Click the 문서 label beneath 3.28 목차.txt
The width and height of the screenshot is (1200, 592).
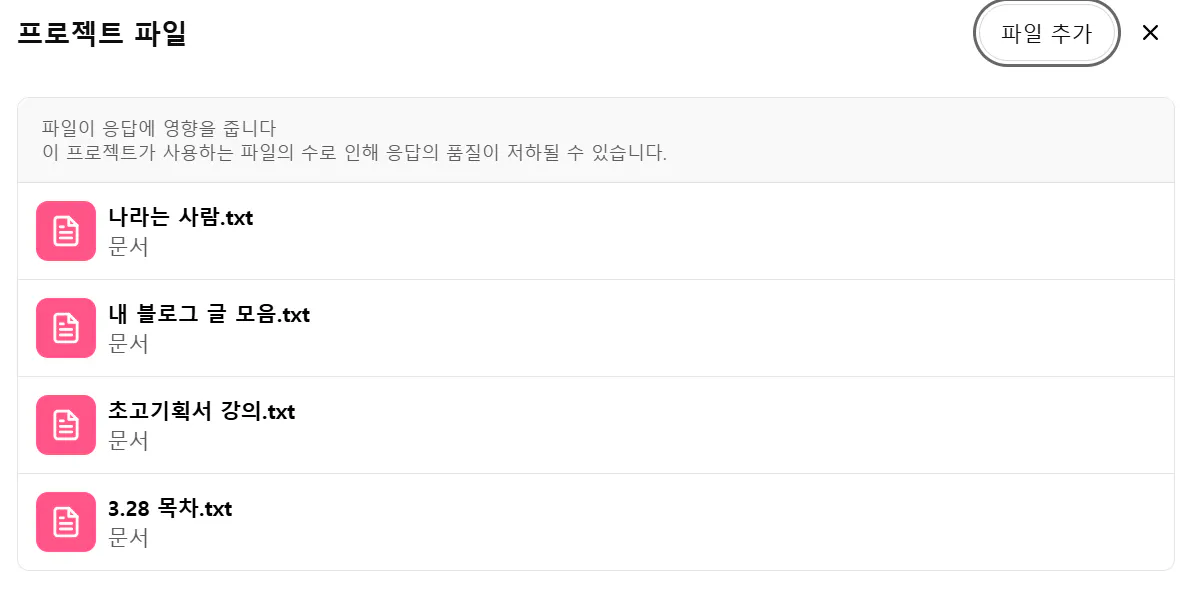click(128, 537)
